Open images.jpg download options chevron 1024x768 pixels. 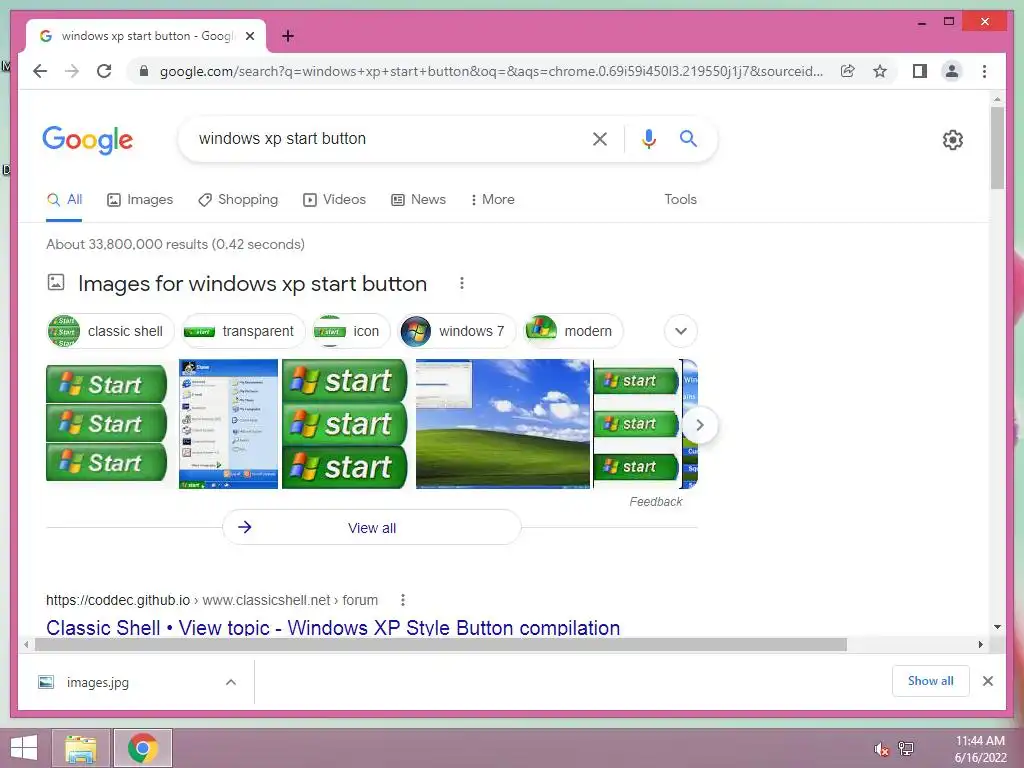[x=231, y=682]
